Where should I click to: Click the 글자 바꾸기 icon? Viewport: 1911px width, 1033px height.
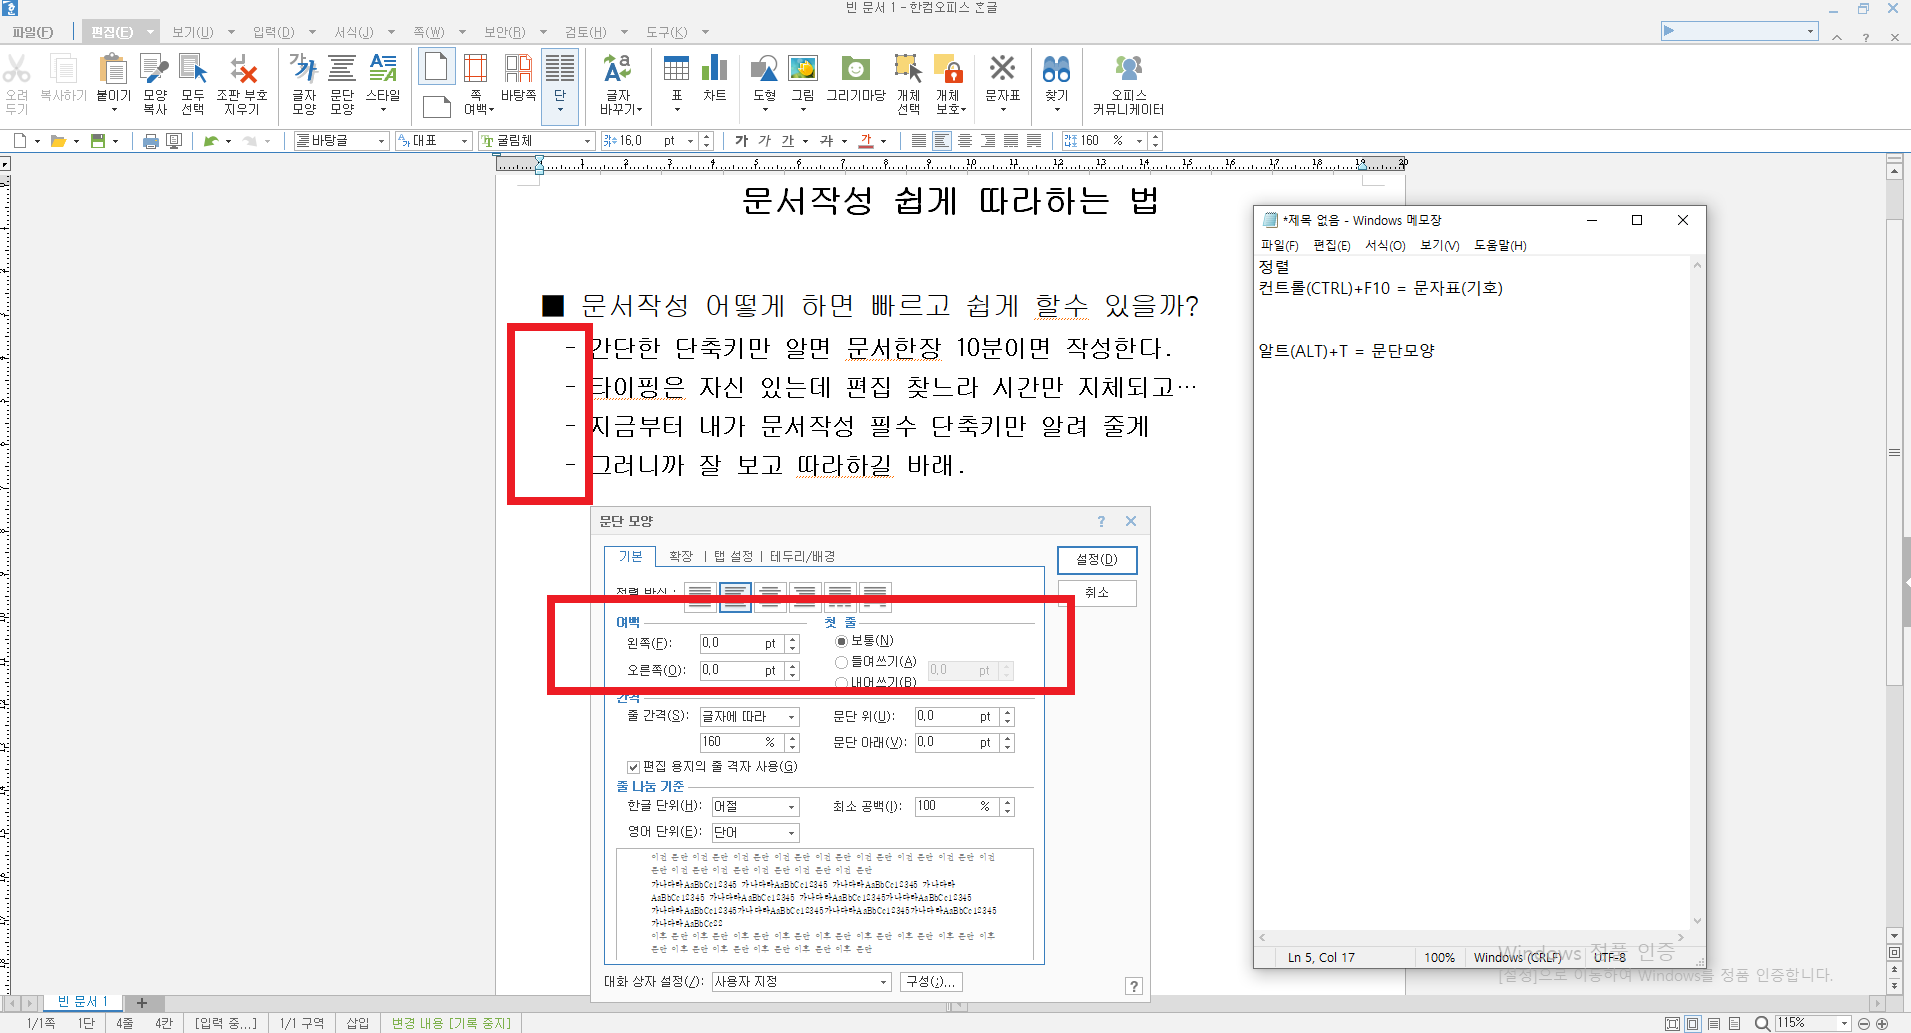618,70
